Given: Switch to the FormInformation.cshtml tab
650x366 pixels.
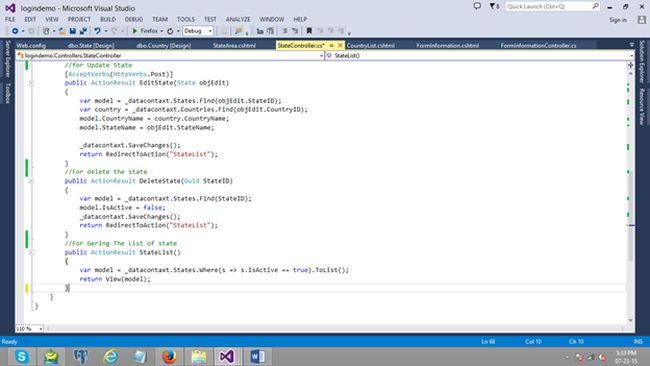Looking at the screenshot, I should [448, 46].
